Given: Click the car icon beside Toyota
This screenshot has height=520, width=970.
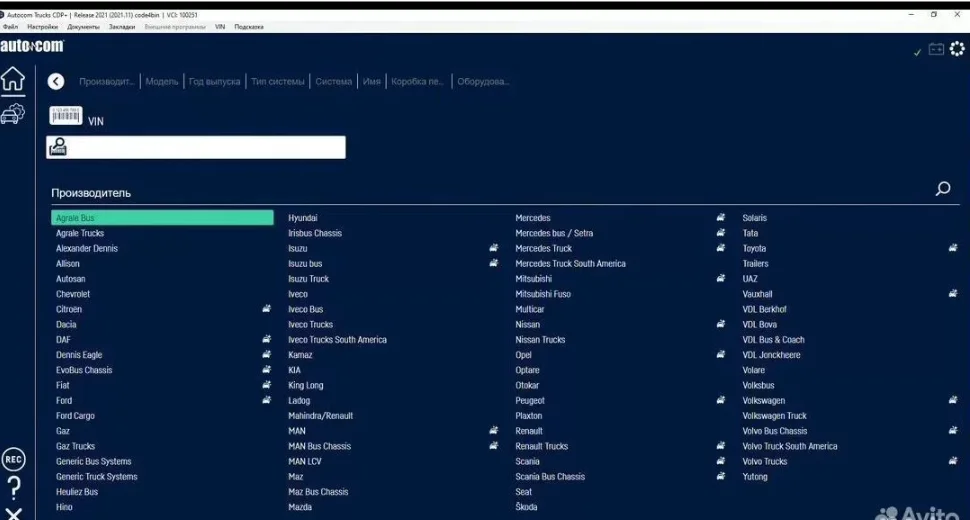Looking at the screenshot, I should (953, 247).
